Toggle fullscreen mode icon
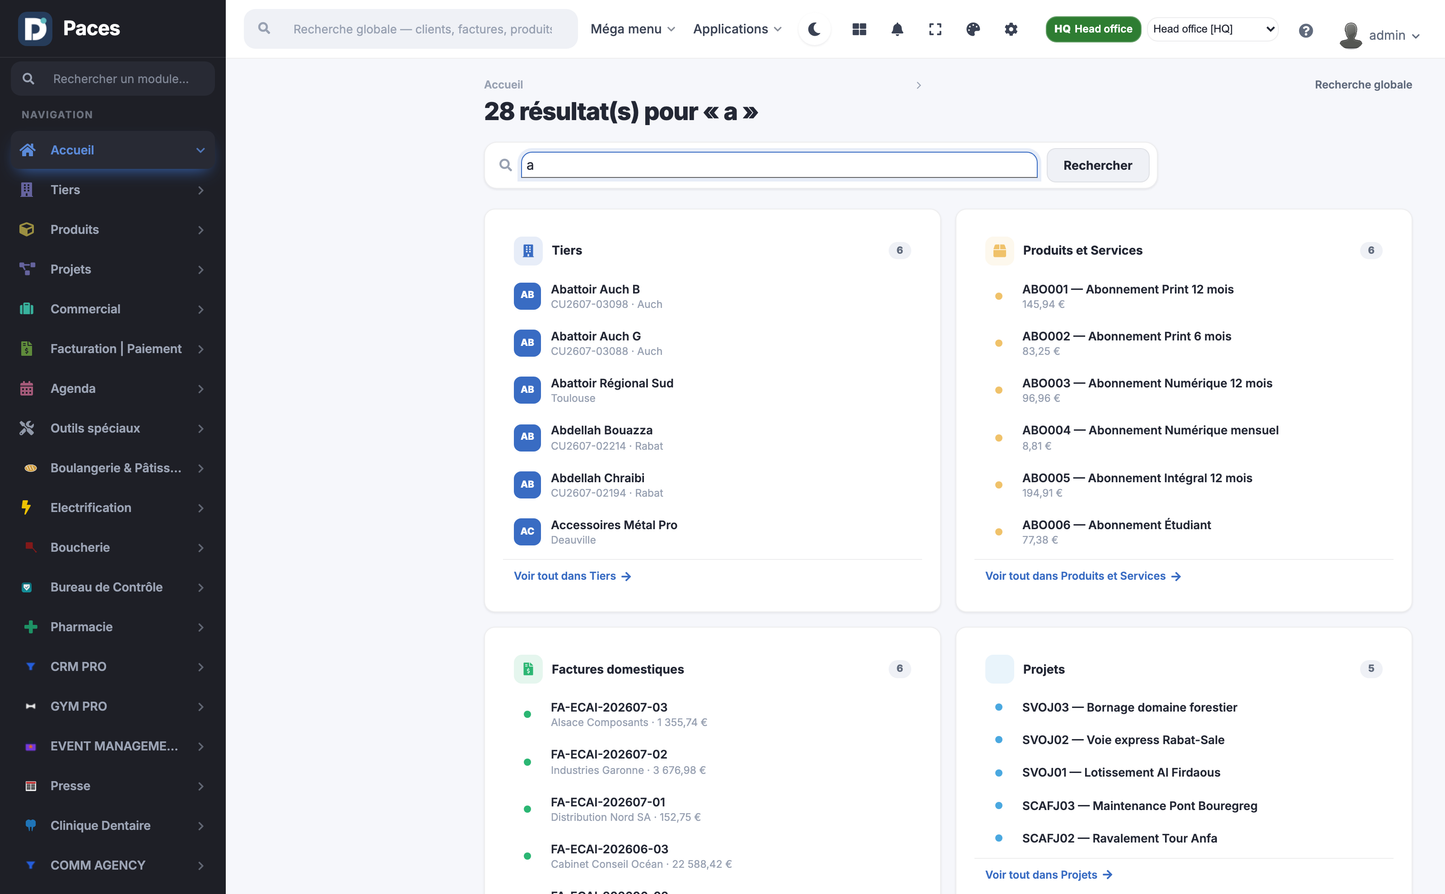1445x894 pixels. click(935, 29)
